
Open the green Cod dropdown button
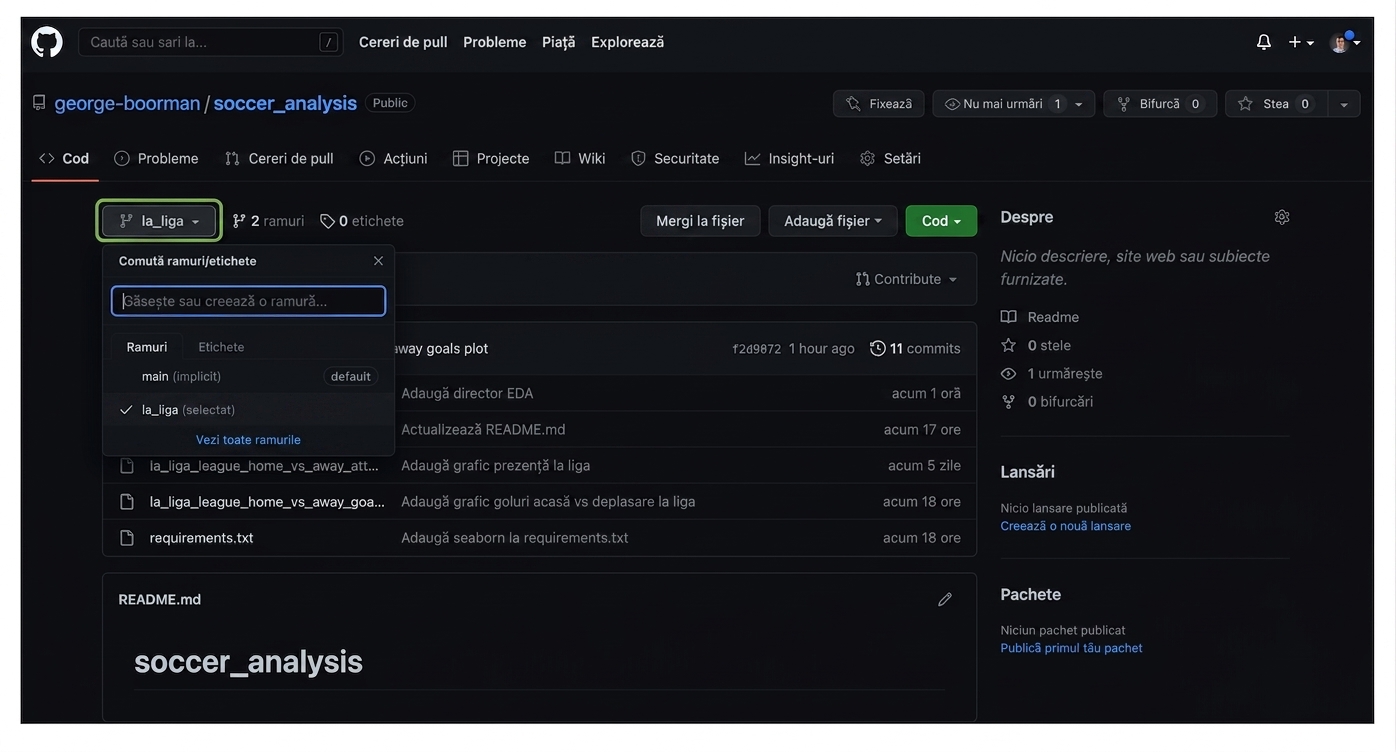click(941, 221)
